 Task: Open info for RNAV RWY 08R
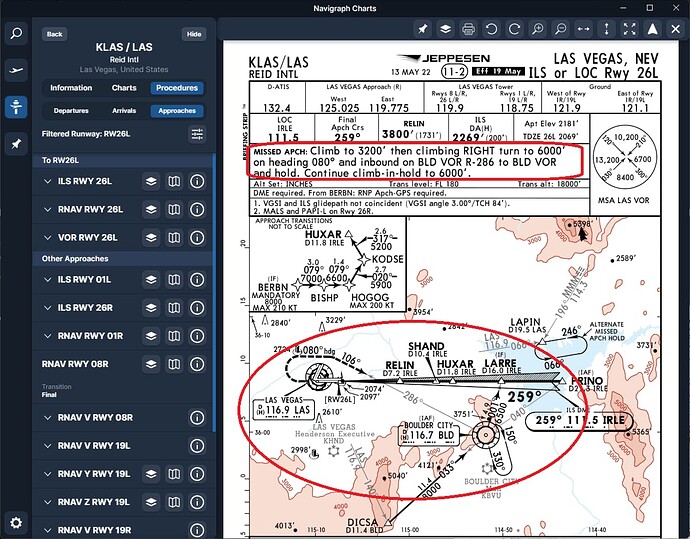coord(197,364)
